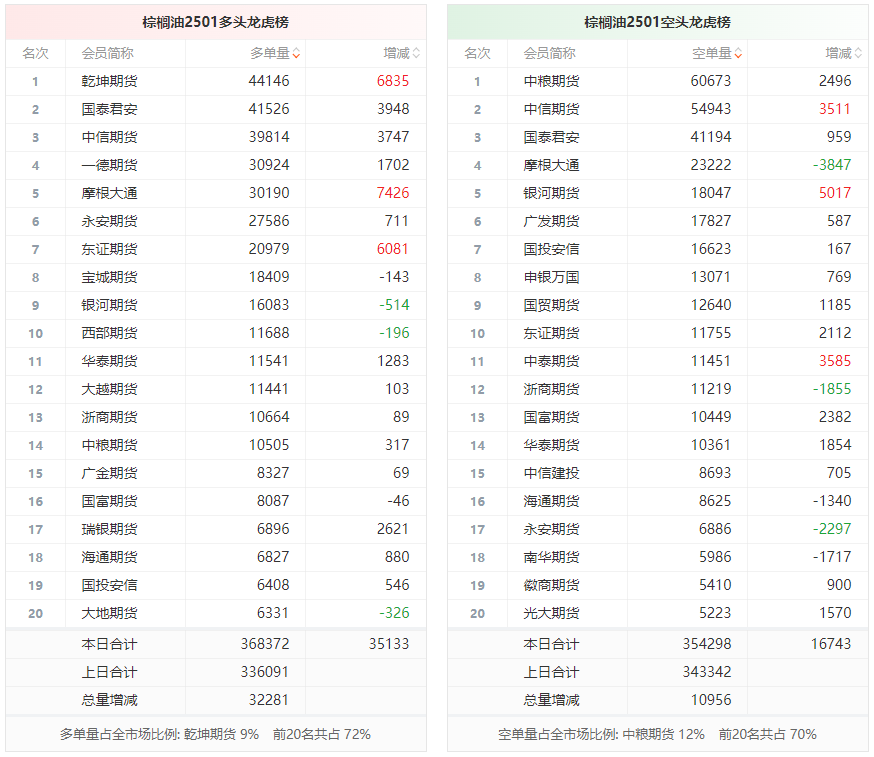
Task: Click short 上日合计 value 343342
Action: click(x=707, y=672)
